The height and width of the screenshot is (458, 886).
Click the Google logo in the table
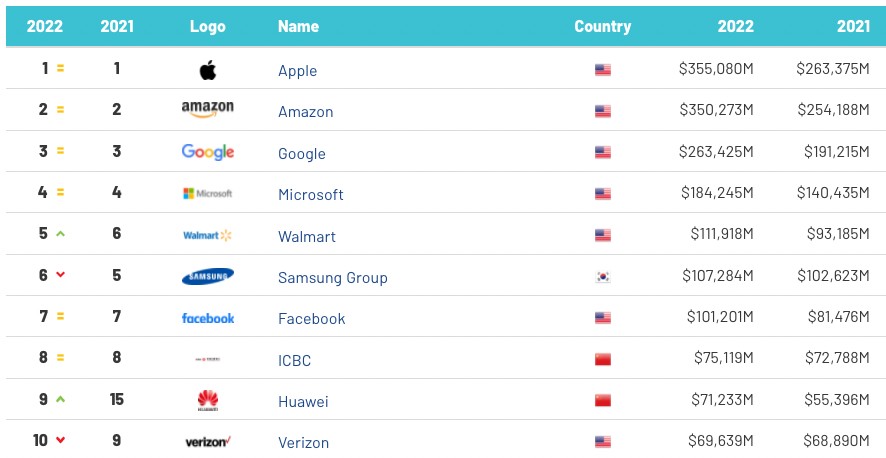click(208, 152)
